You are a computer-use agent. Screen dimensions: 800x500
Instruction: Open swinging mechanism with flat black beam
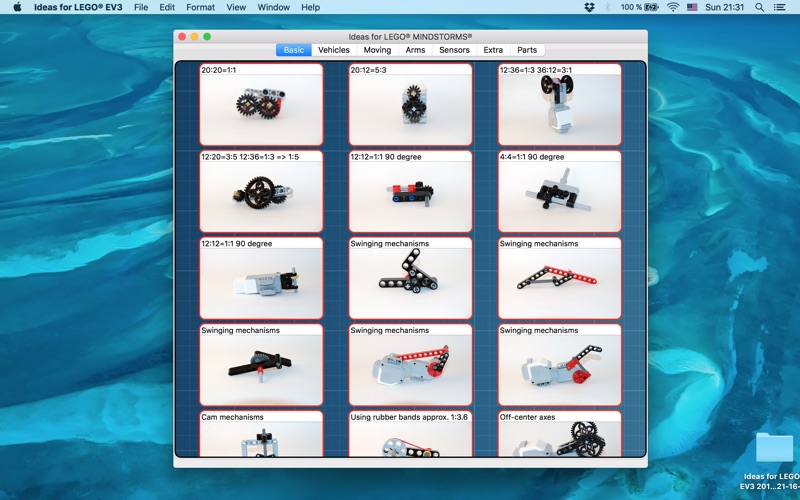coord(261,365)
